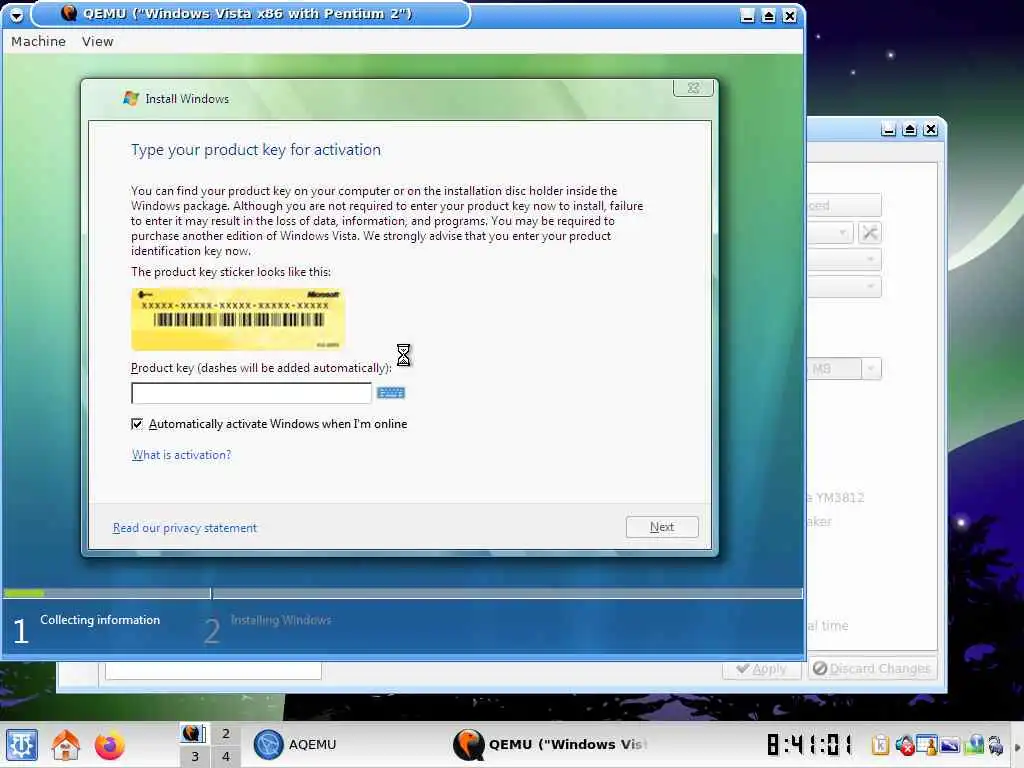This screenshot has width=1024, height=768.
Task: Switch to virtual desktop 3 in pager
Action: [194, 757]
